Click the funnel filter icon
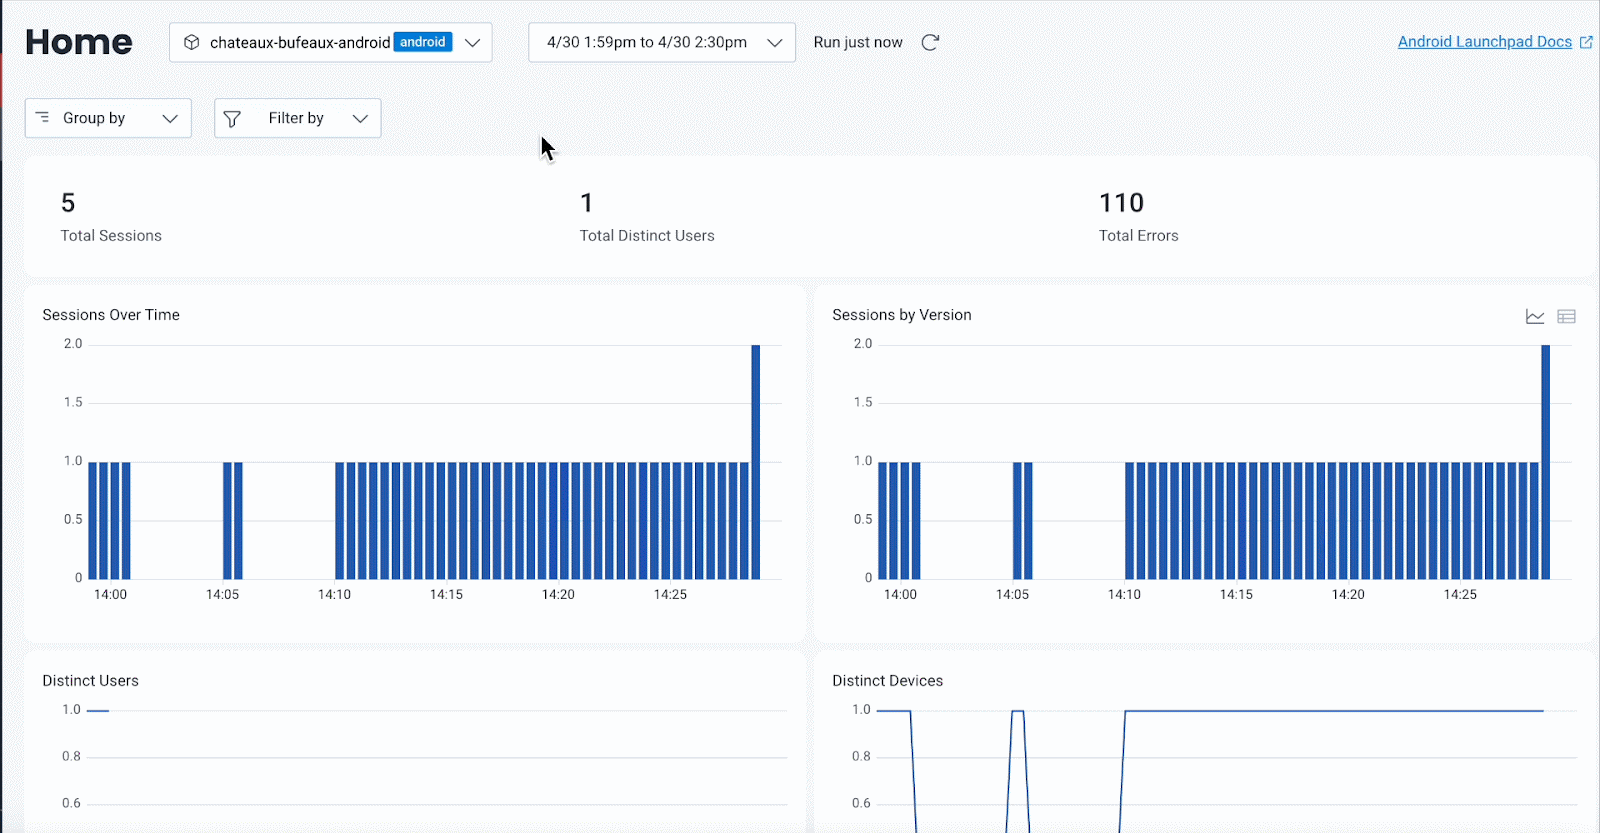The height and width of the screenshot is (833, 1600). (x=232, y=119)
